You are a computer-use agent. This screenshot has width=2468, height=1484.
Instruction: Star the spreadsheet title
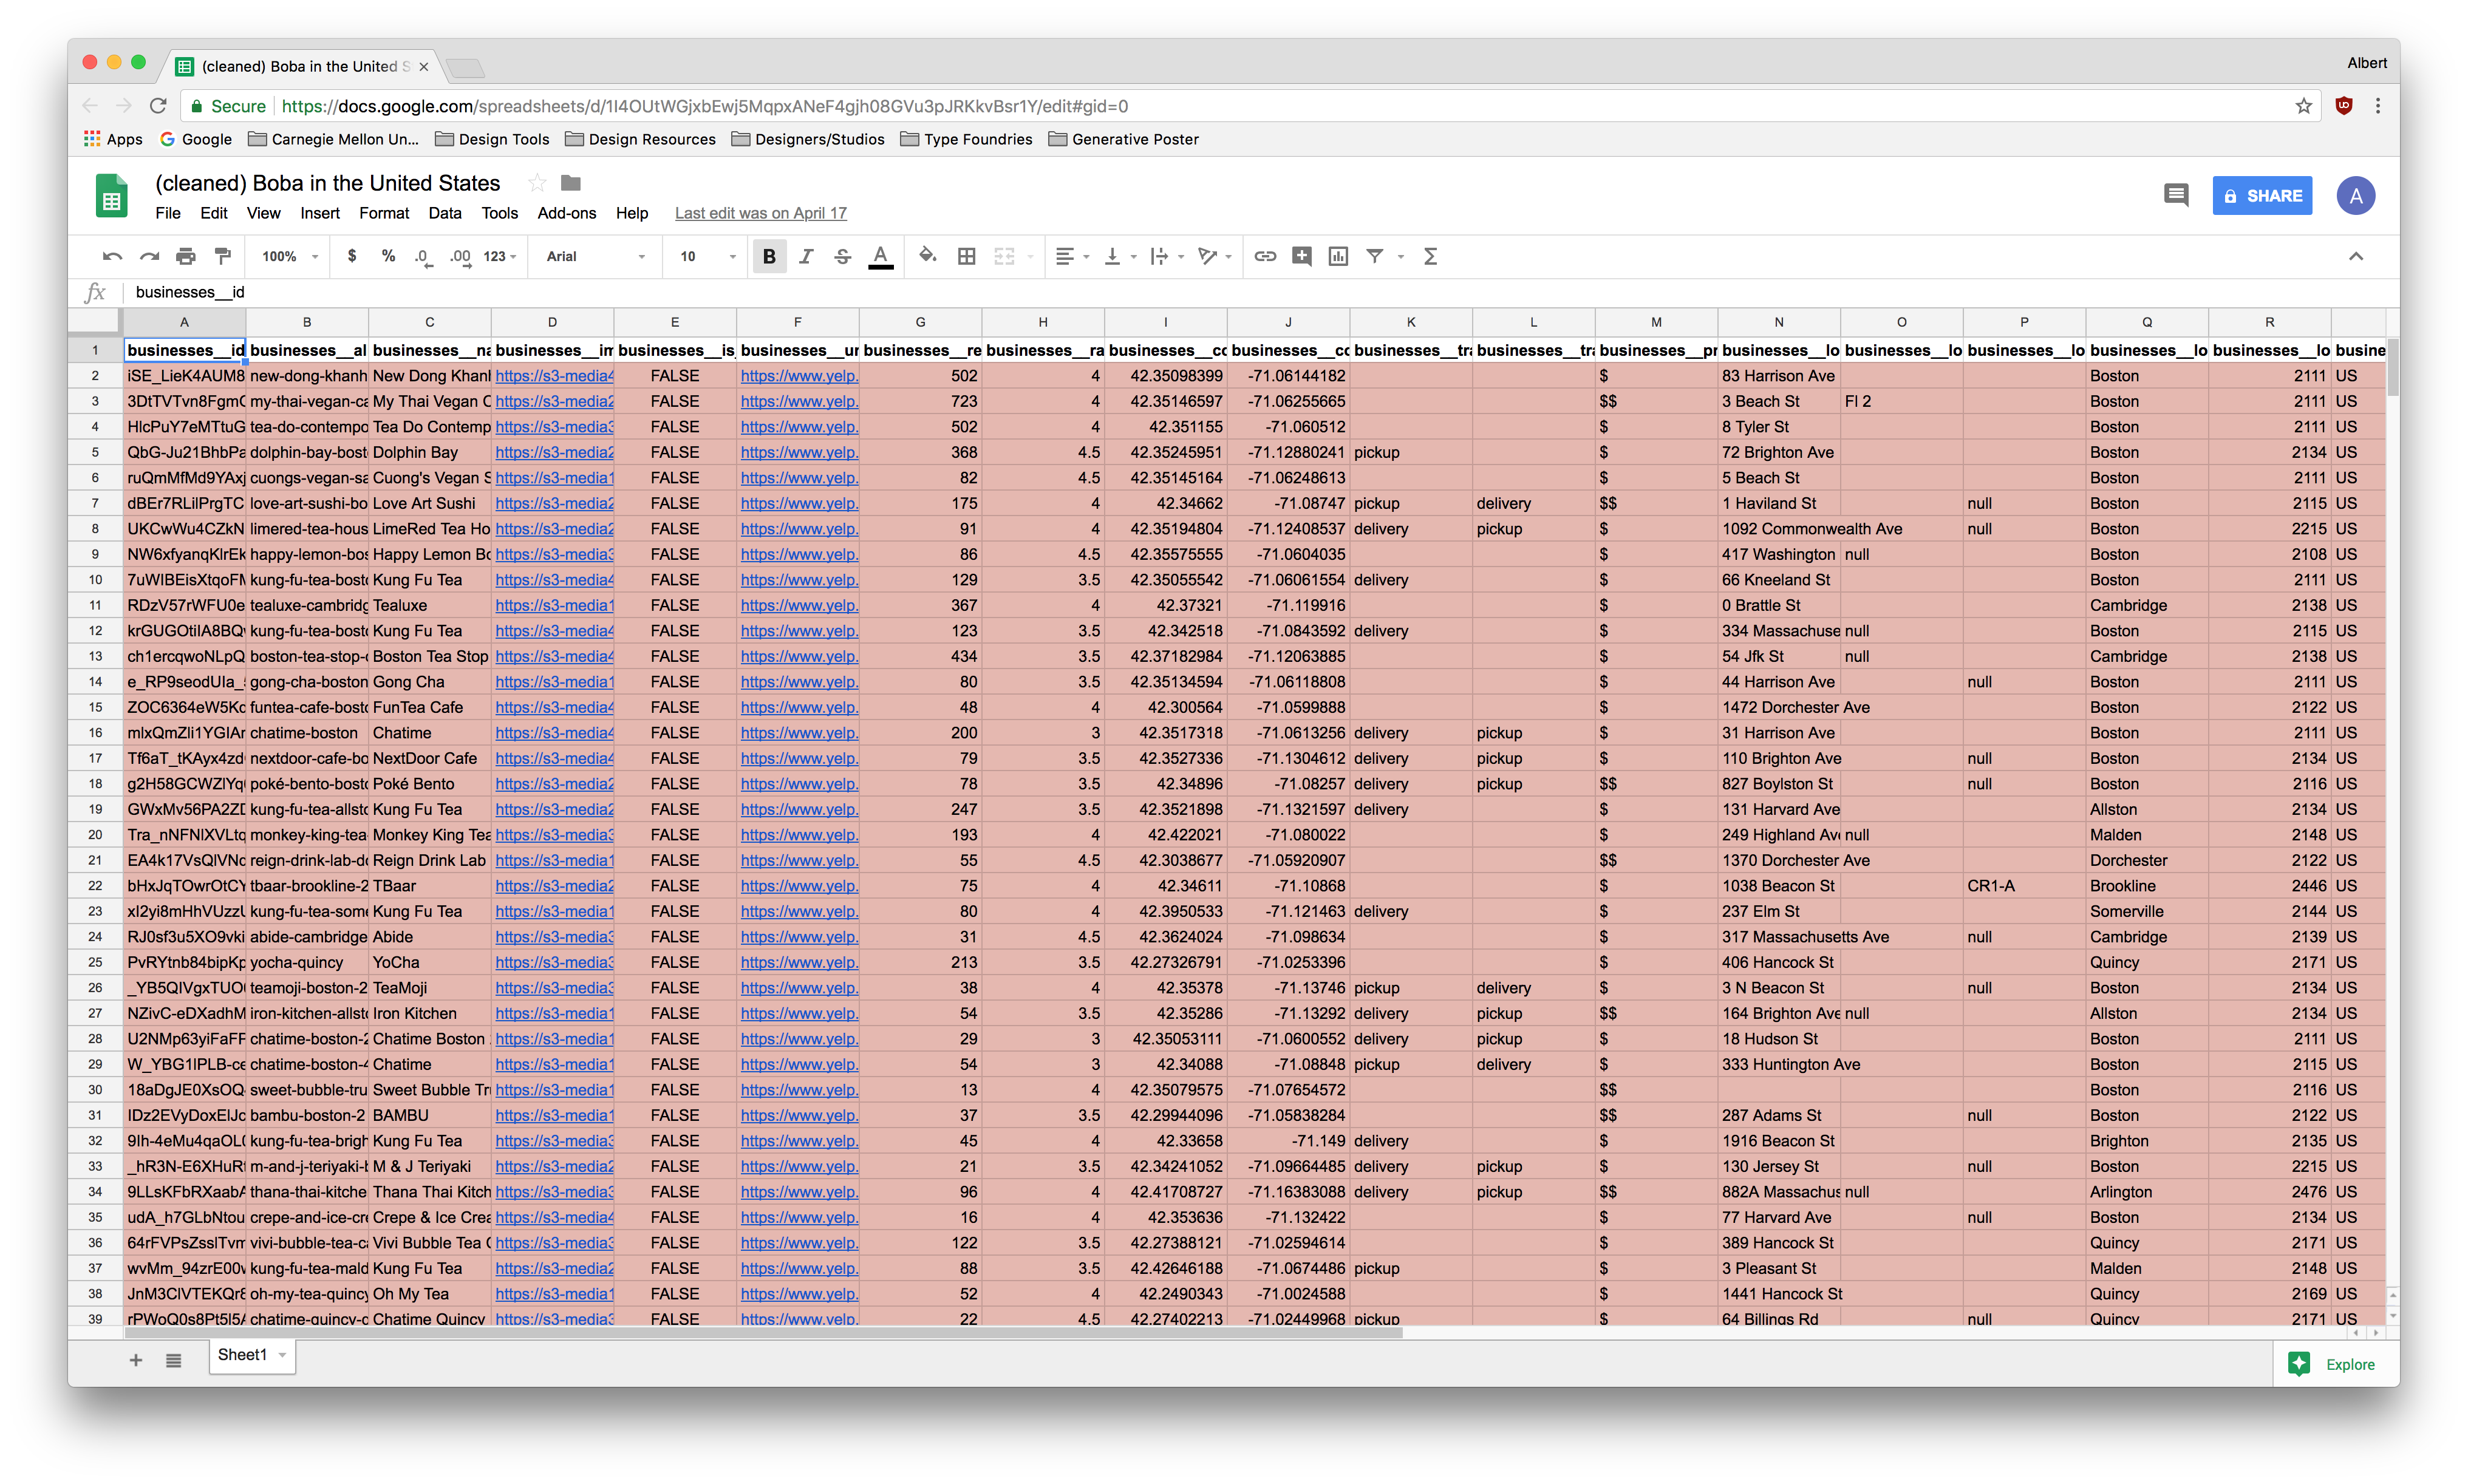537,183
